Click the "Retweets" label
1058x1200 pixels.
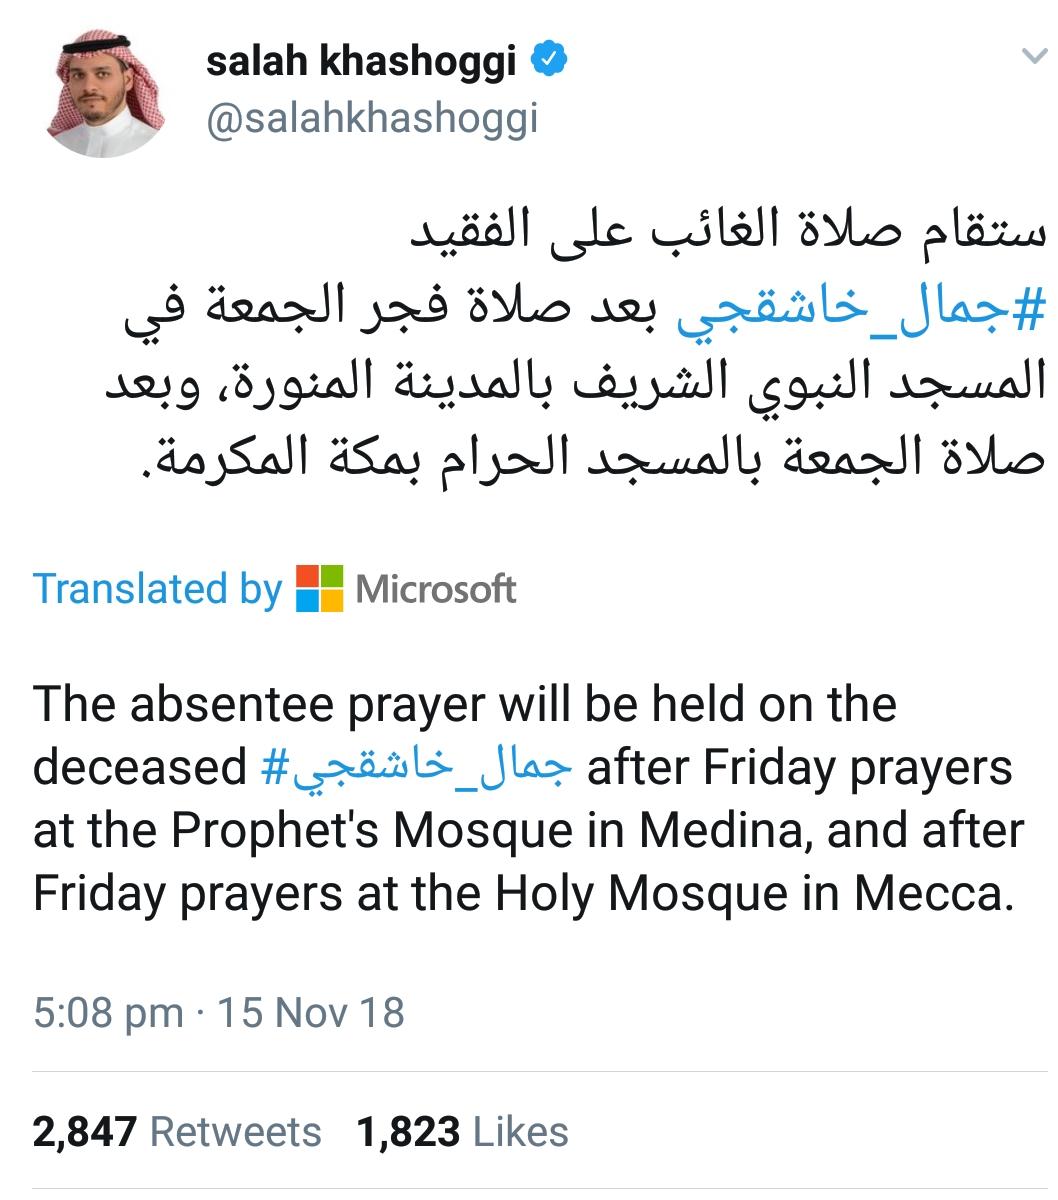pos(236,1132)
